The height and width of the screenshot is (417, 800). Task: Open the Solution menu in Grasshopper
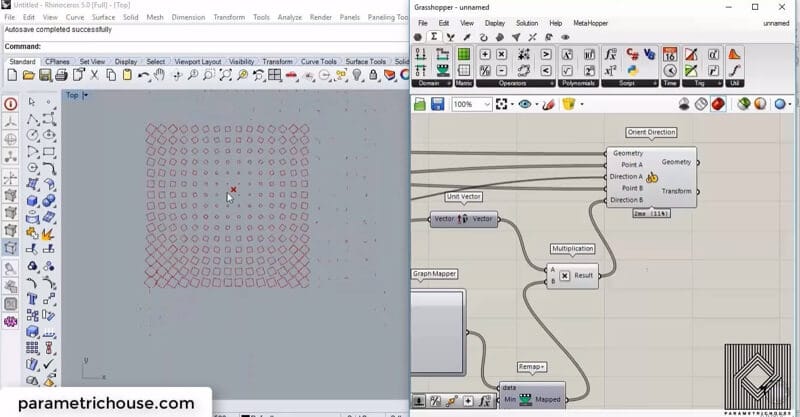pyautogui.click(x=526, y=22)
